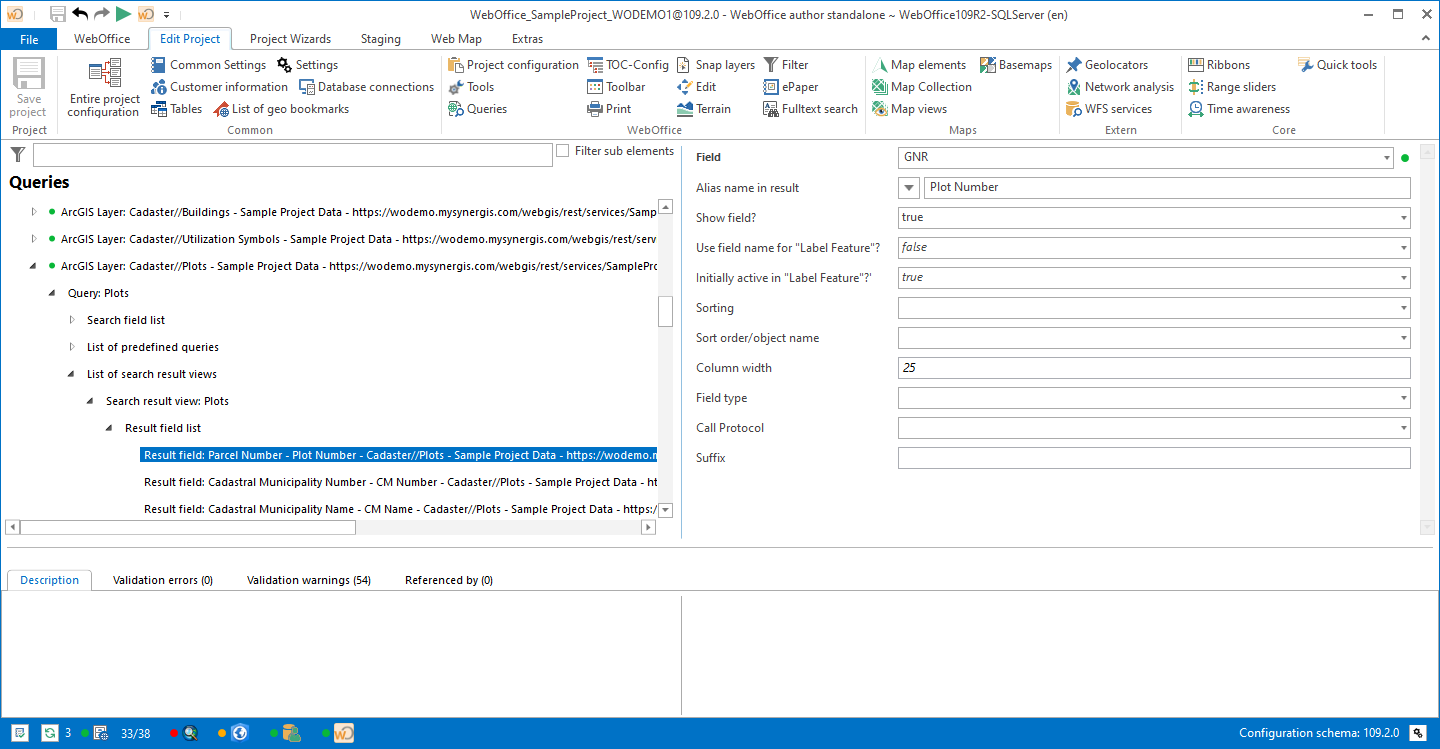This screenshot has height=749, width=1440.
Task: Open the Alias name override dropdown arrow
Action: point(908,187)
